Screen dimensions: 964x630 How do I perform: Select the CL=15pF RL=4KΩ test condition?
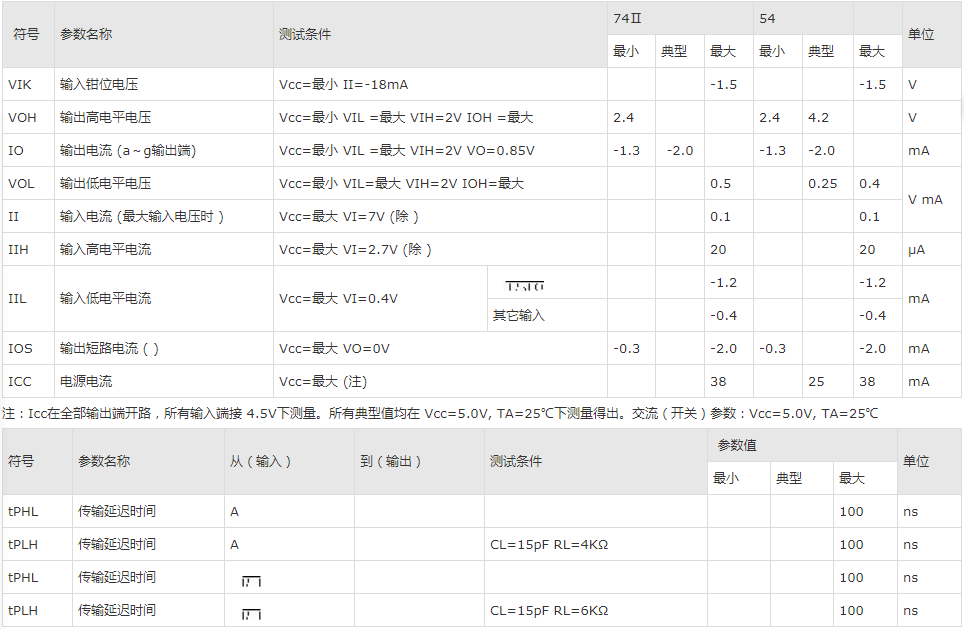coord(549,544)
